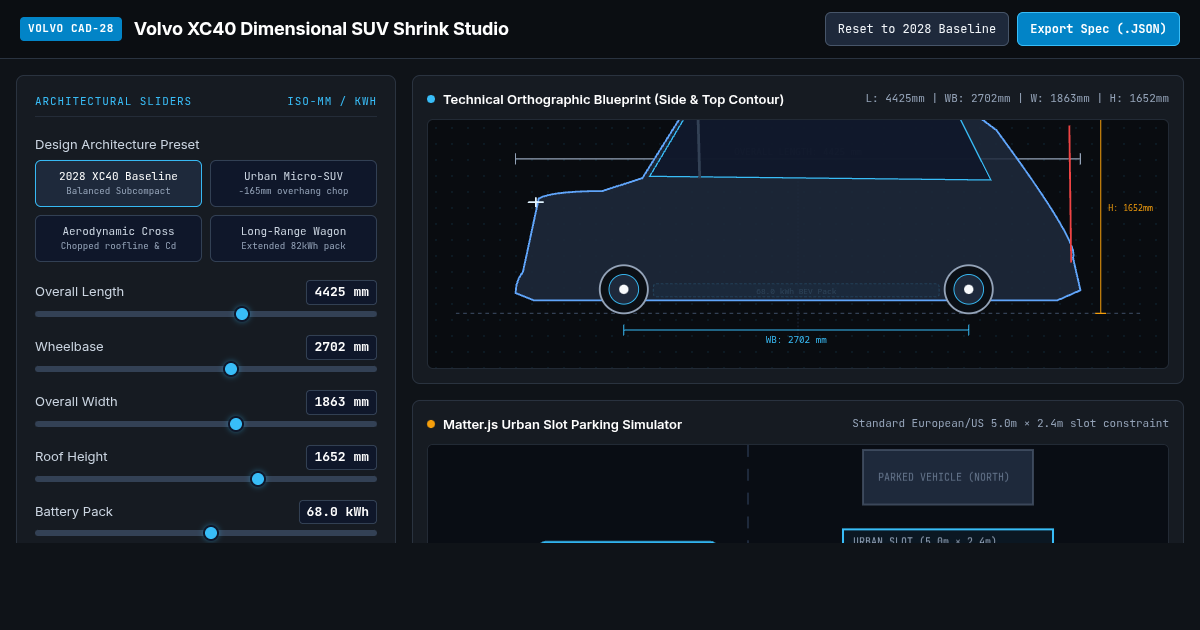Pick the Long-Range Wagon preset
1200x630 pixels.
coord(293,238)
